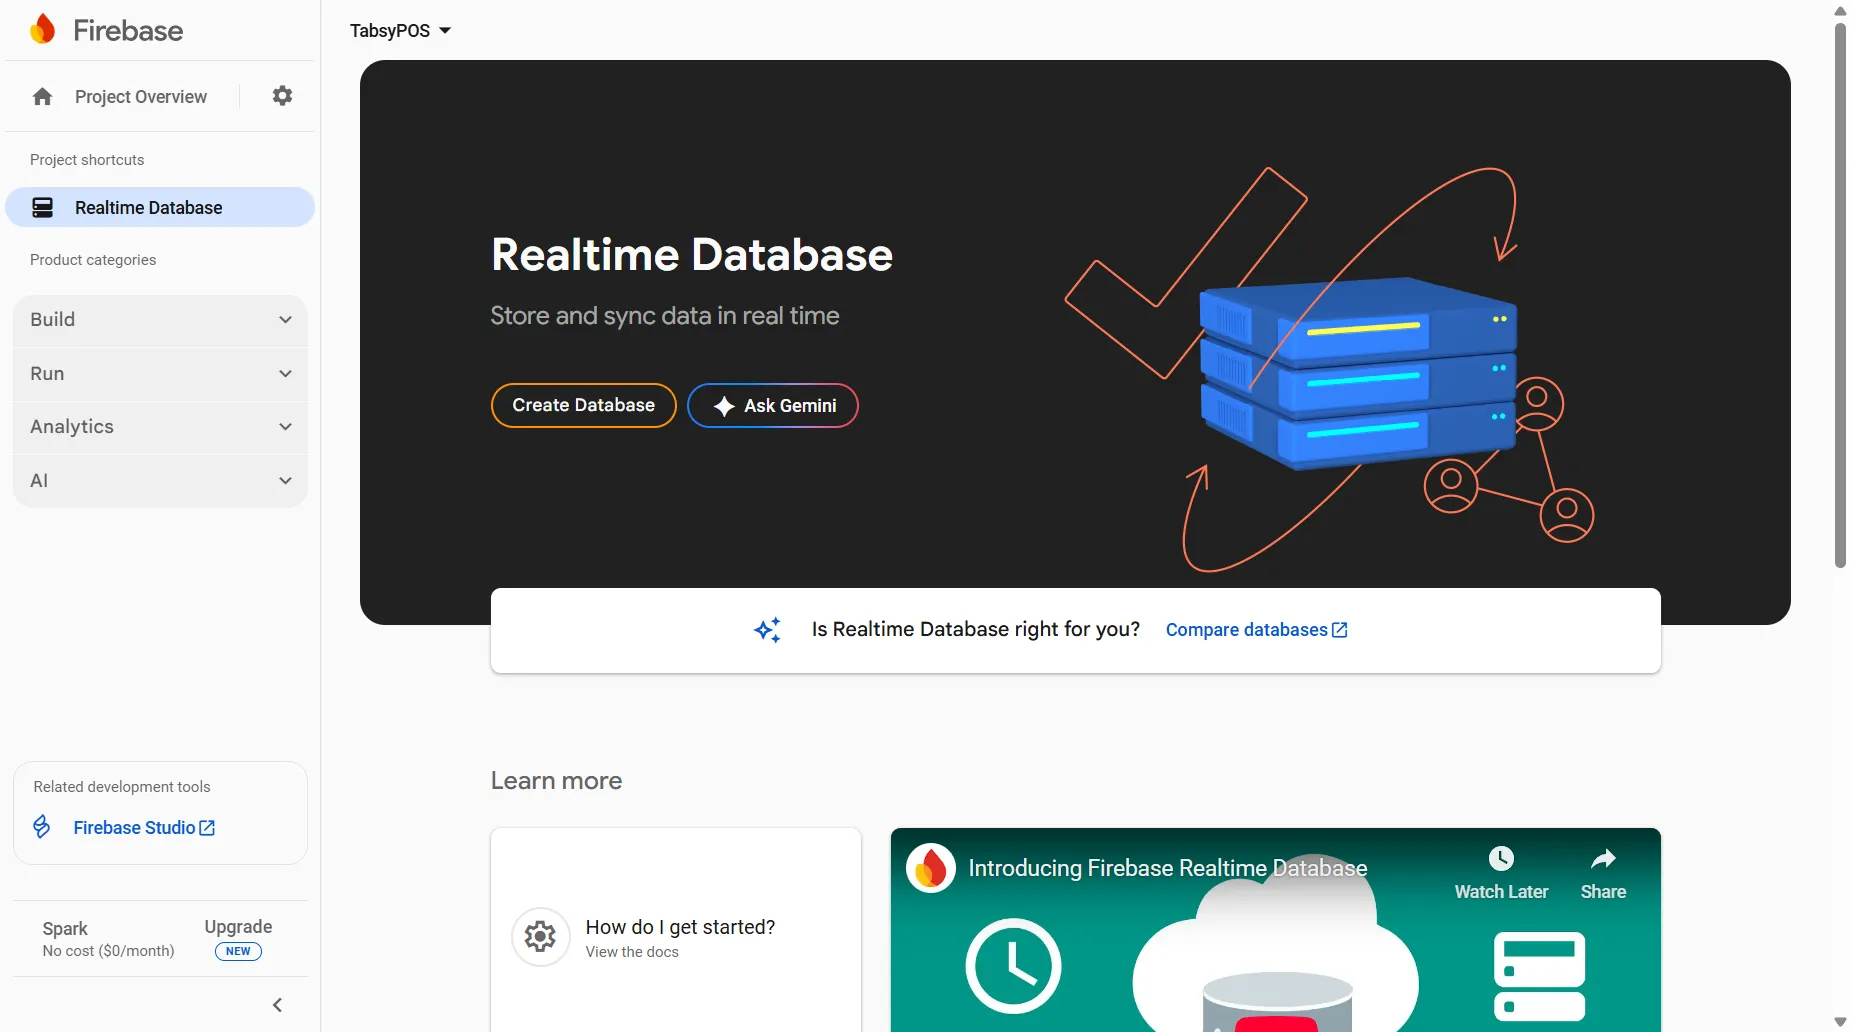Click the page vertical scrollbar thumb
Screen dimensions: 1854x1032
[1840, 295]
